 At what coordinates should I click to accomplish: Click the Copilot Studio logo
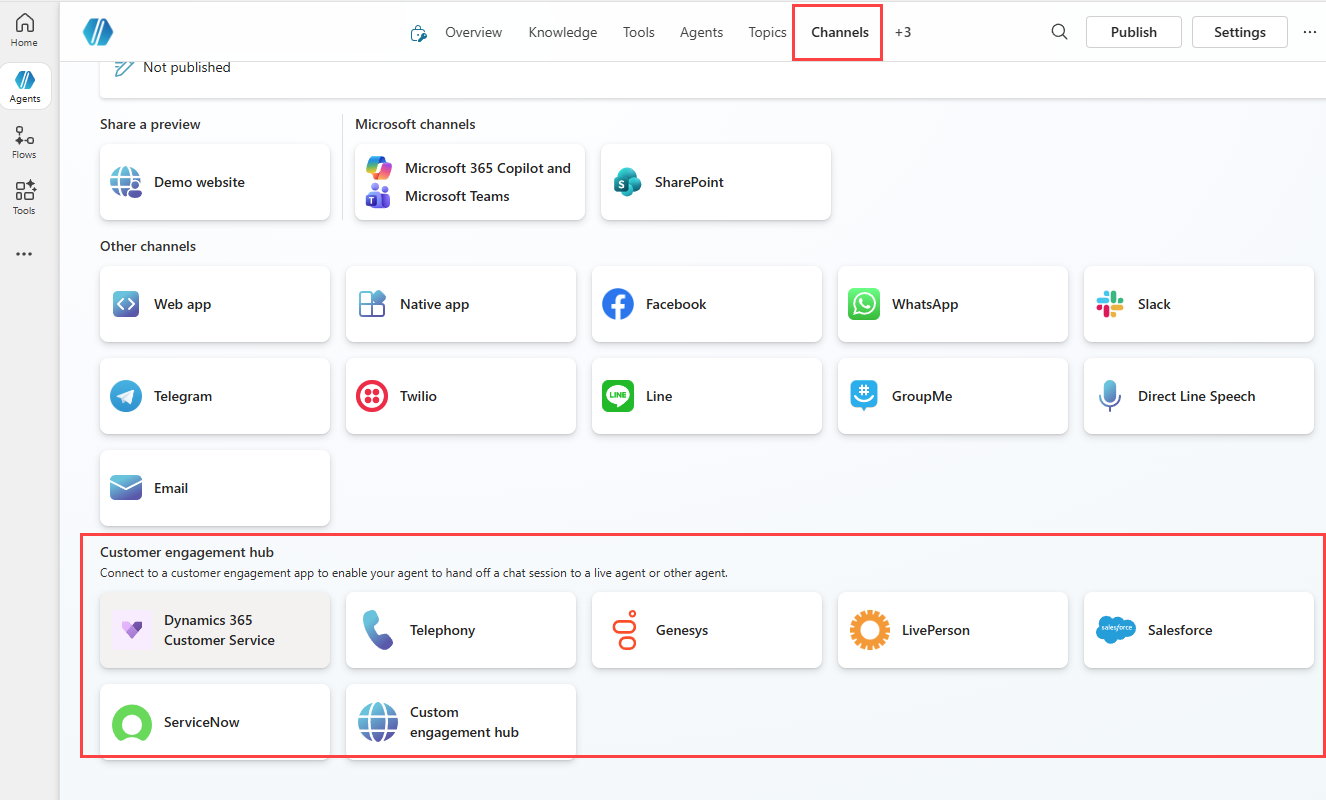click(x=98, y=32)
